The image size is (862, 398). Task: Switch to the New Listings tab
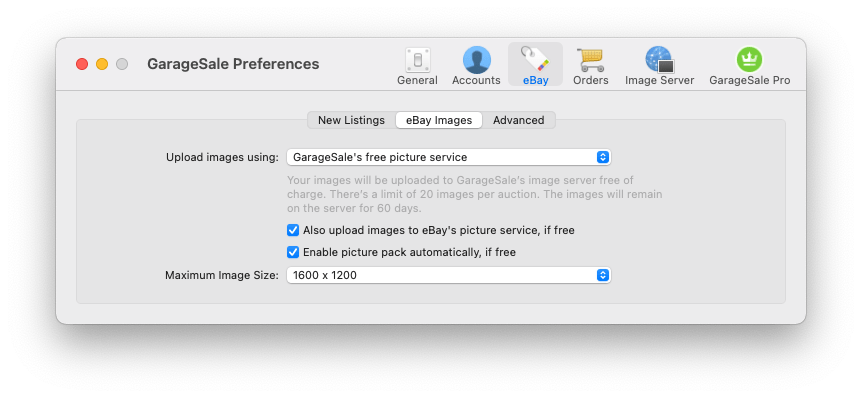[x=351, y=120]
